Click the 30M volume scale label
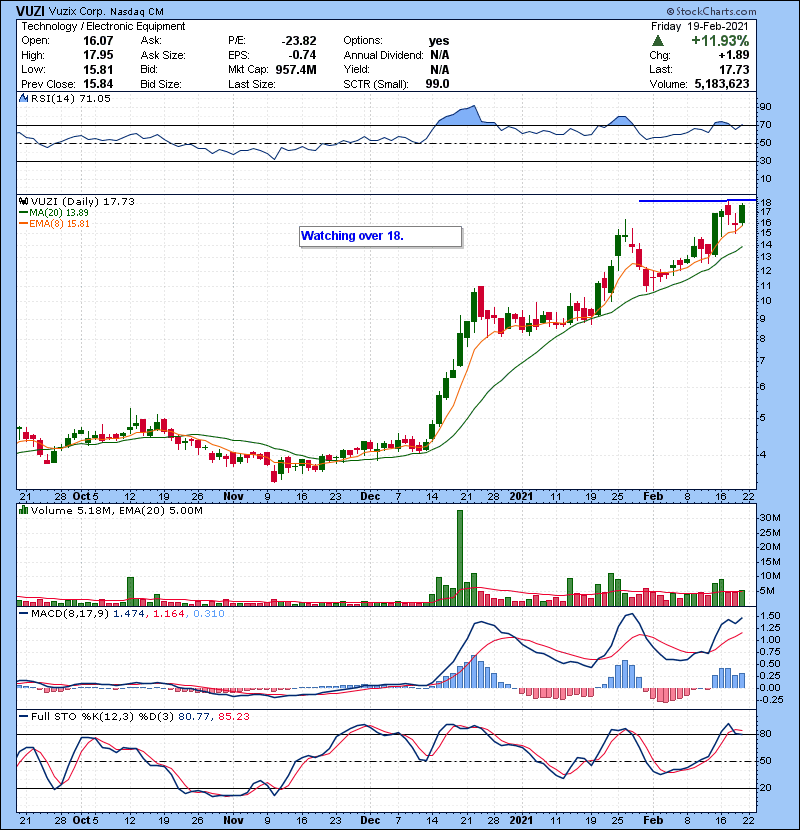Image resolution: width=800 pixels, height=830 pixels. pyautogui.click(x=770, y=518)
